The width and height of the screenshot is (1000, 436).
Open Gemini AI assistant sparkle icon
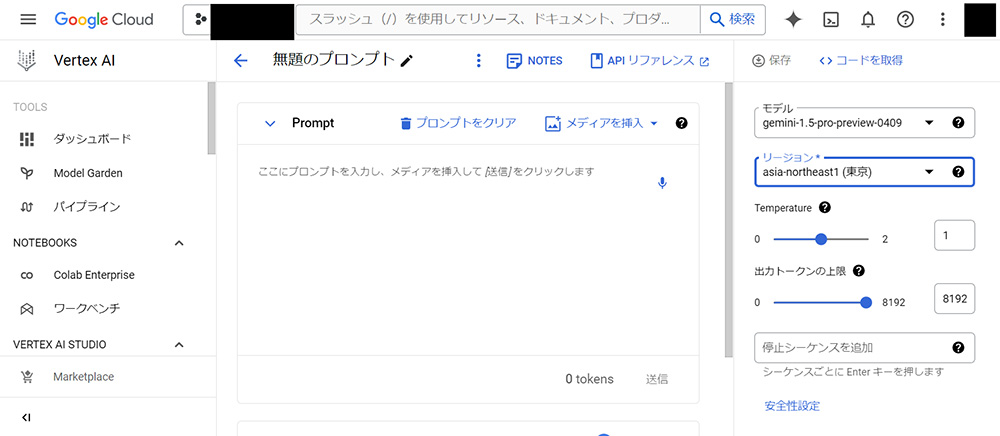793,20
